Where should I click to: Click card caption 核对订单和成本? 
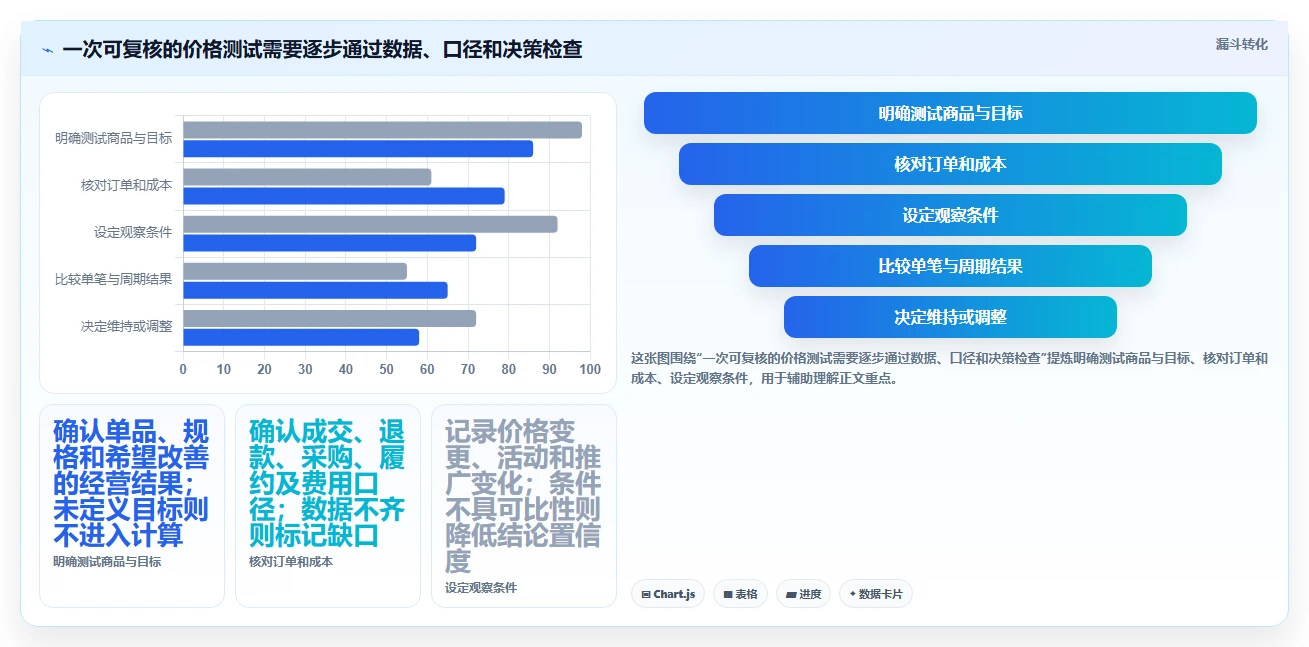click(291, 562)
